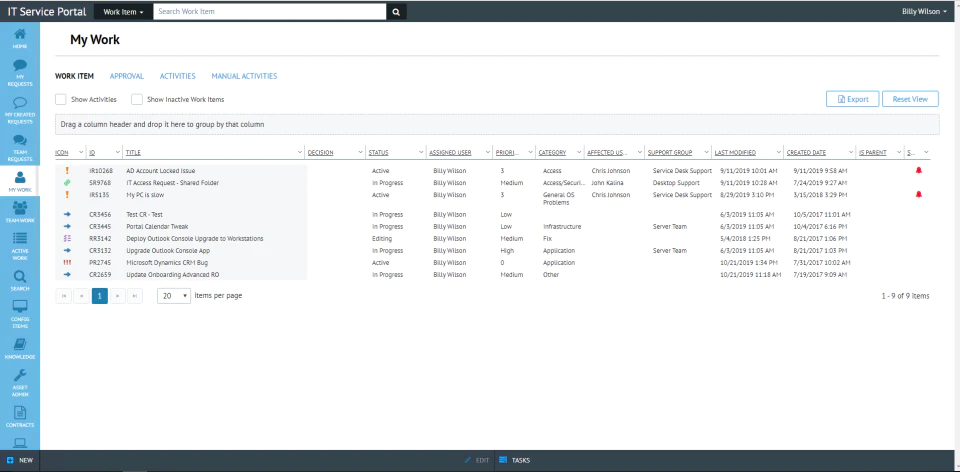Click the New plus icon in bottom bar

[x=10, y=460]
